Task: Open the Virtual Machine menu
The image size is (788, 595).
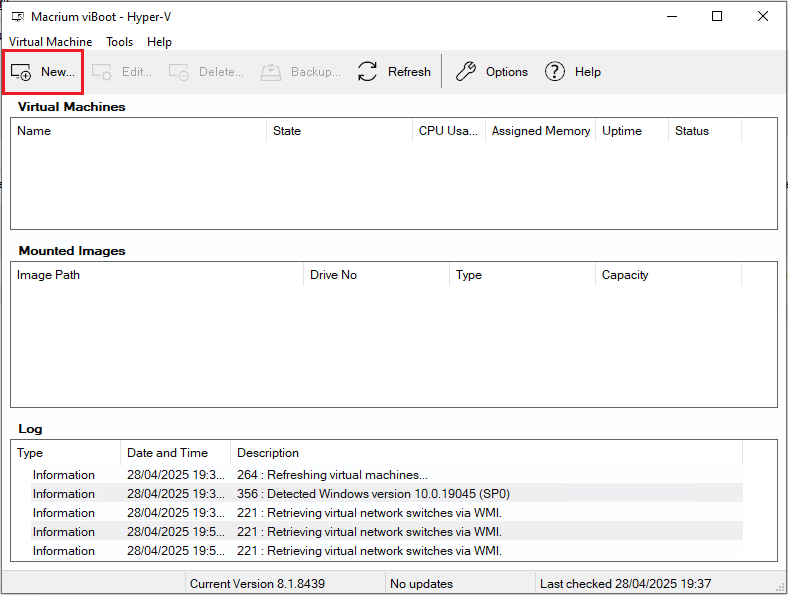Action: coord(50,42)
